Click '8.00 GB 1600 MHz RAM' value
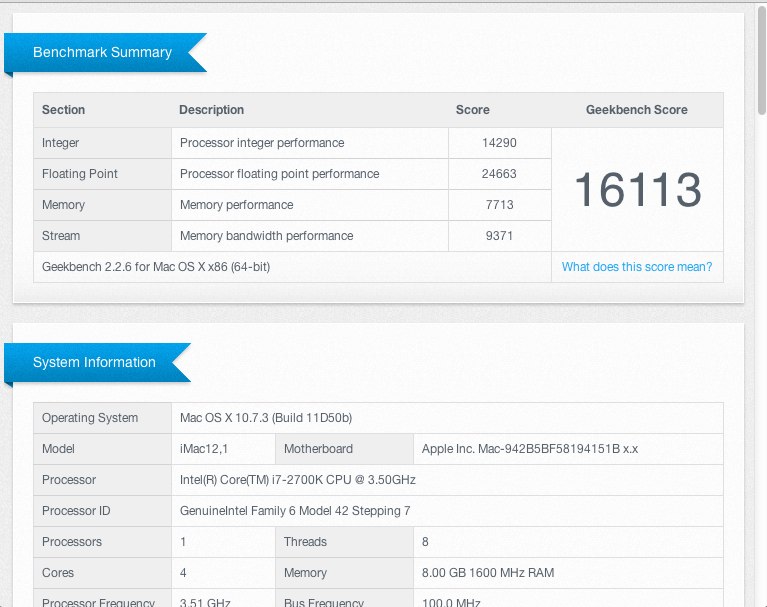This screenshot has height=607, width=767. pos(488,573)
